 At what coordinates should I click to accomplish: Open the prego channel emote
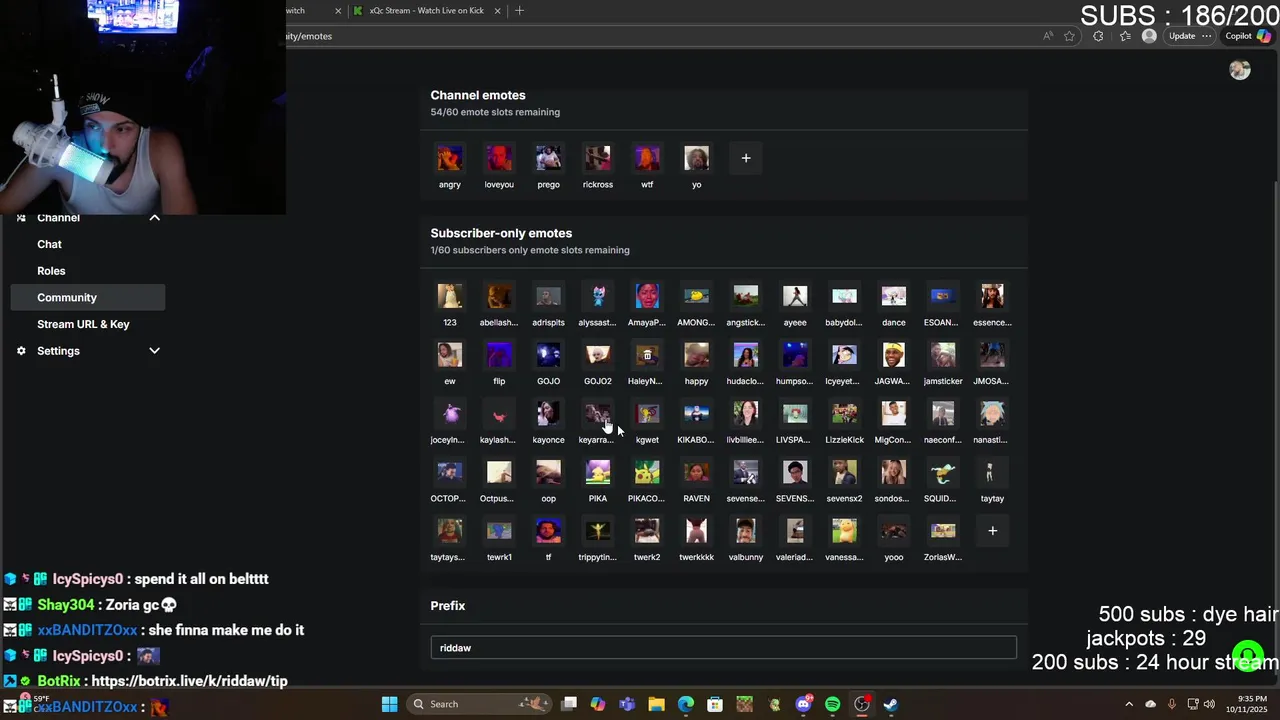pyautogui.click(x=548, y=158)
